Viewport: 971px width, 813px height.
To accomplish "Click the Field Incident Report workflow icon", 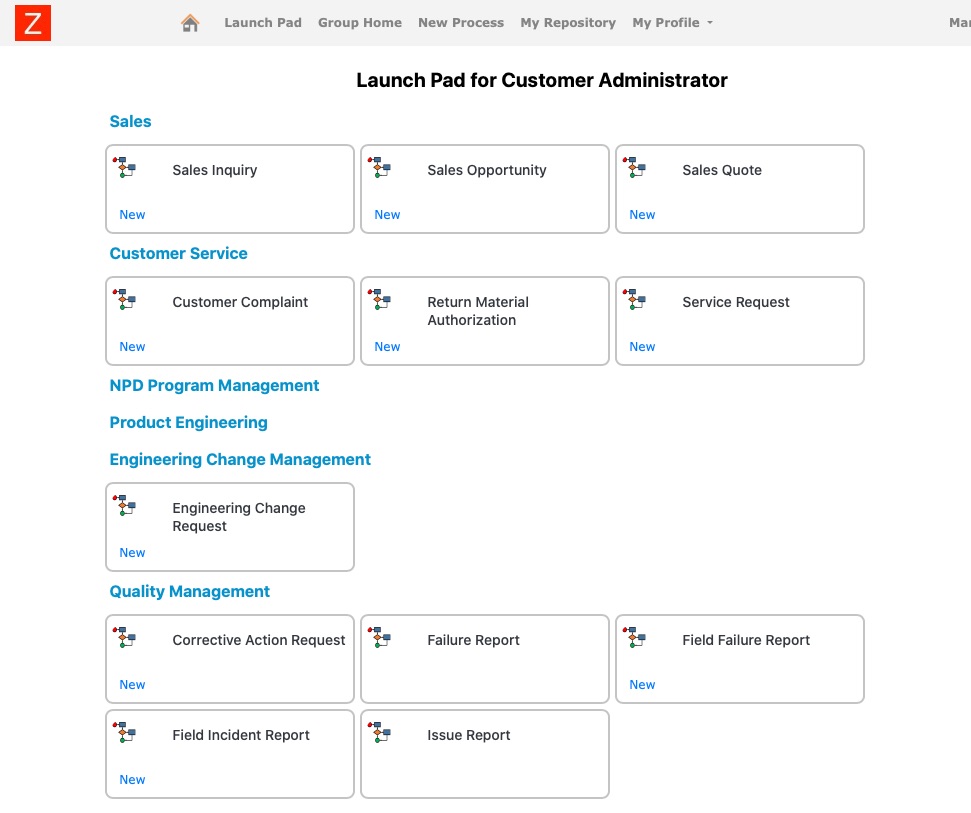I will pyautogui.click(x=124, y=733).
